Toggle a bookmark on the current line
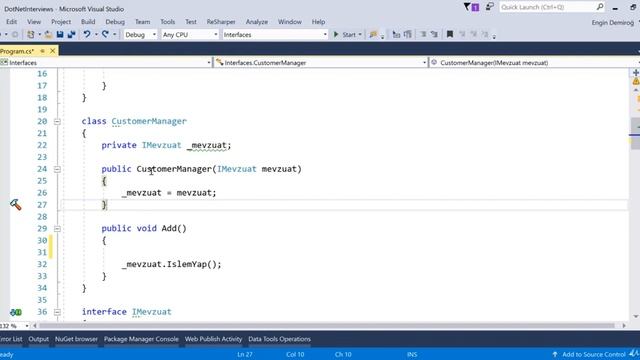This screenshot has width=640, height=360. pos(450,35)
